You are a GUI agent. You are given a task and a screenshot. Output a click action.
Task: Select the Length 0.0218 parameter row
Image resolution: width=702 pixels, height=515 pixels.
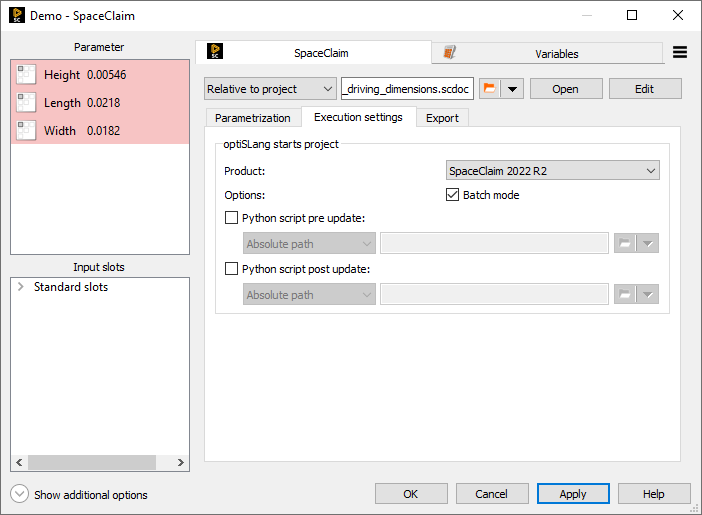tap(100, 103)
